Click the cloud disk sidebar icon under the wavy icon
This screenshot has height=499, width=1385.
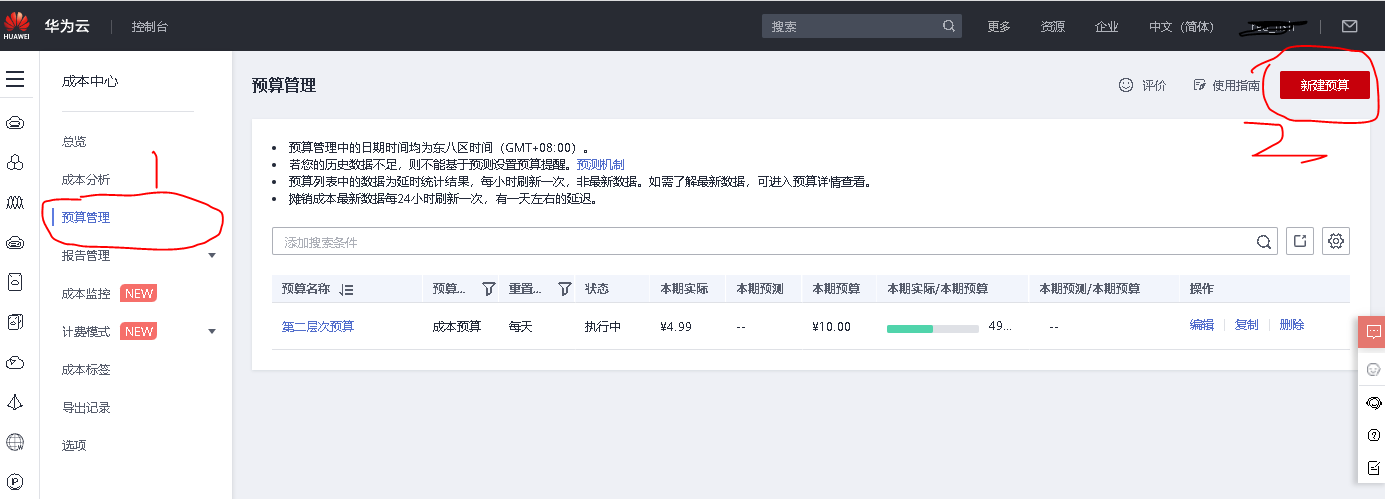point(15,242)
